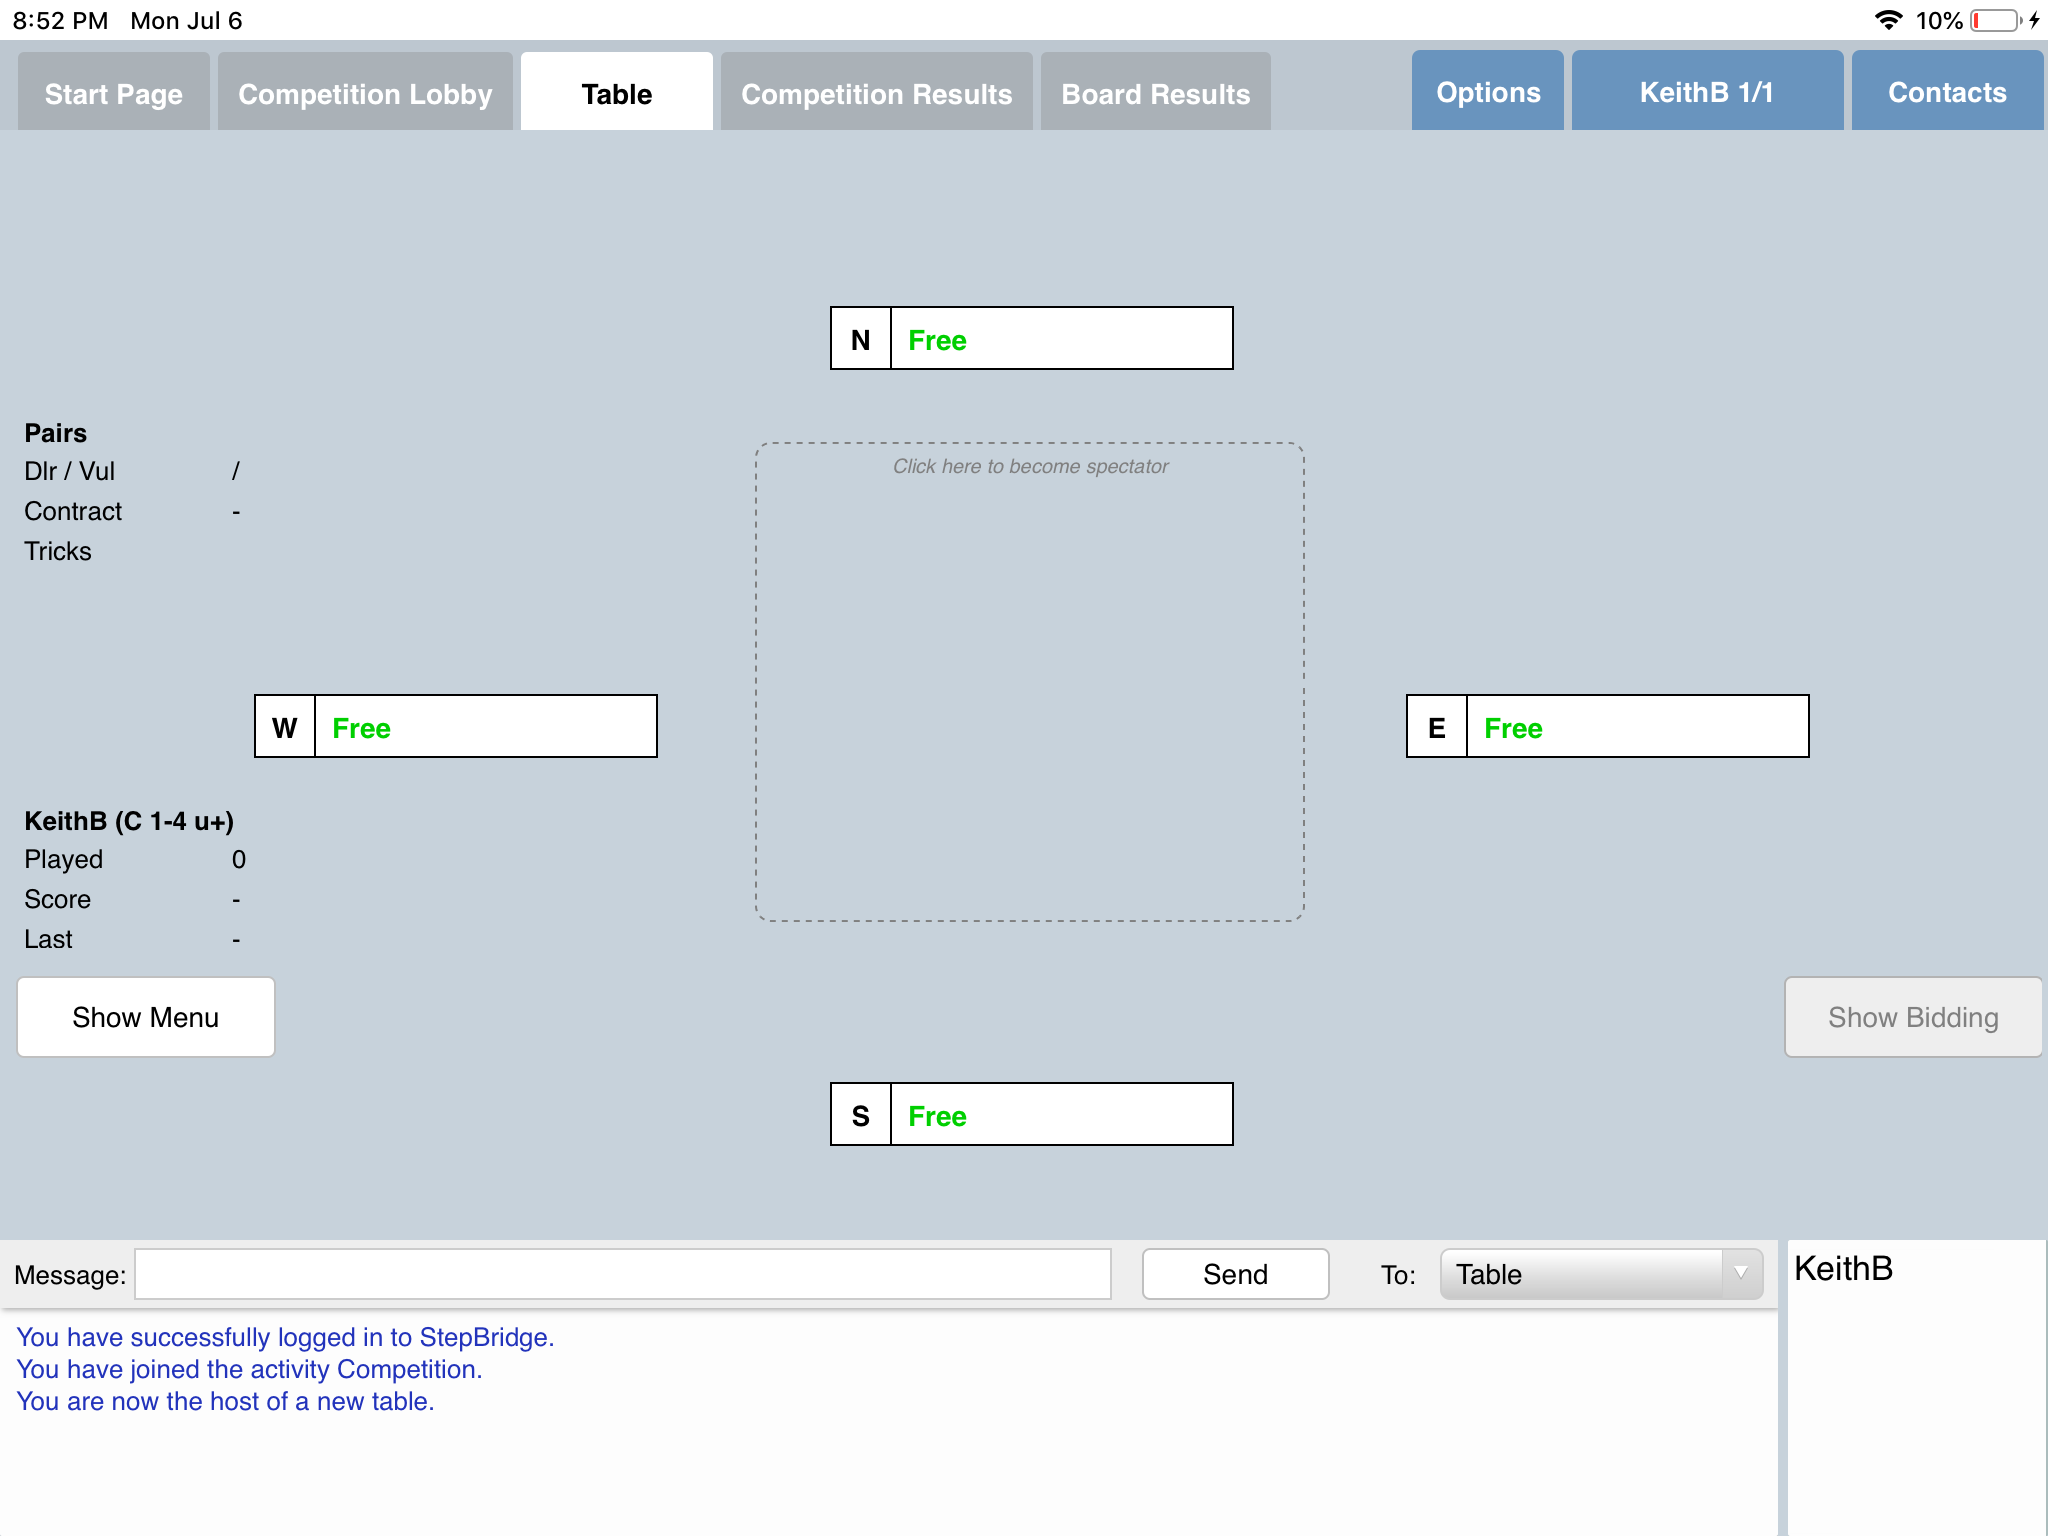This screenshot has height=1536, width=2048.
Task: Go to the Board Results tab
Action: (x=1155, y=93)
